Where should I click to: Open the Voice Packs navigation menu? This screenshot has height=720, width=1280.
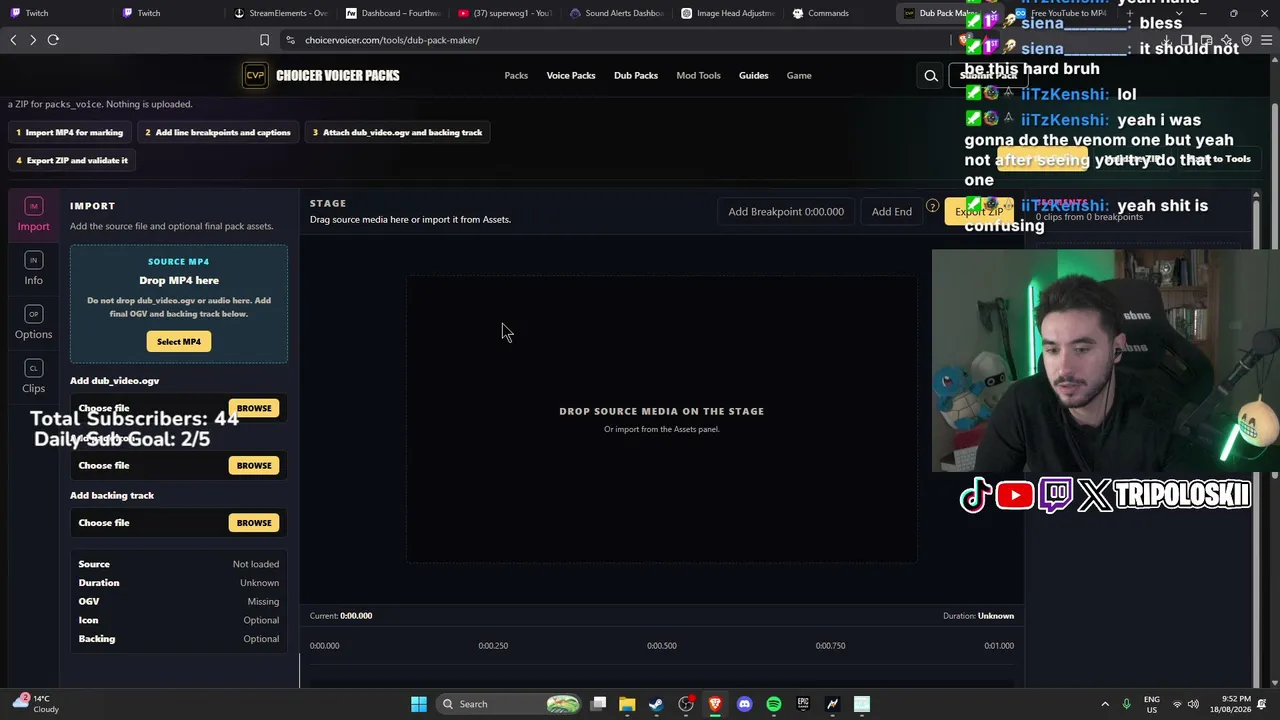click(571, 75)
